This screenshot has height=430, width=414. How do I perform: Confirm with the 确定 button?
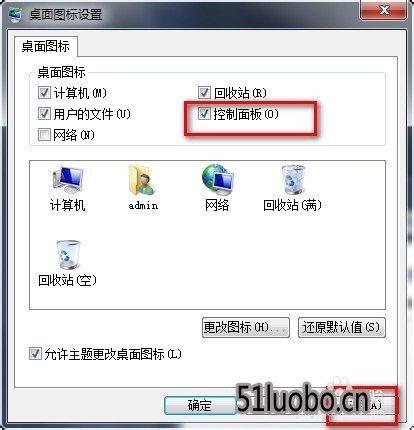tap(200, 405)
